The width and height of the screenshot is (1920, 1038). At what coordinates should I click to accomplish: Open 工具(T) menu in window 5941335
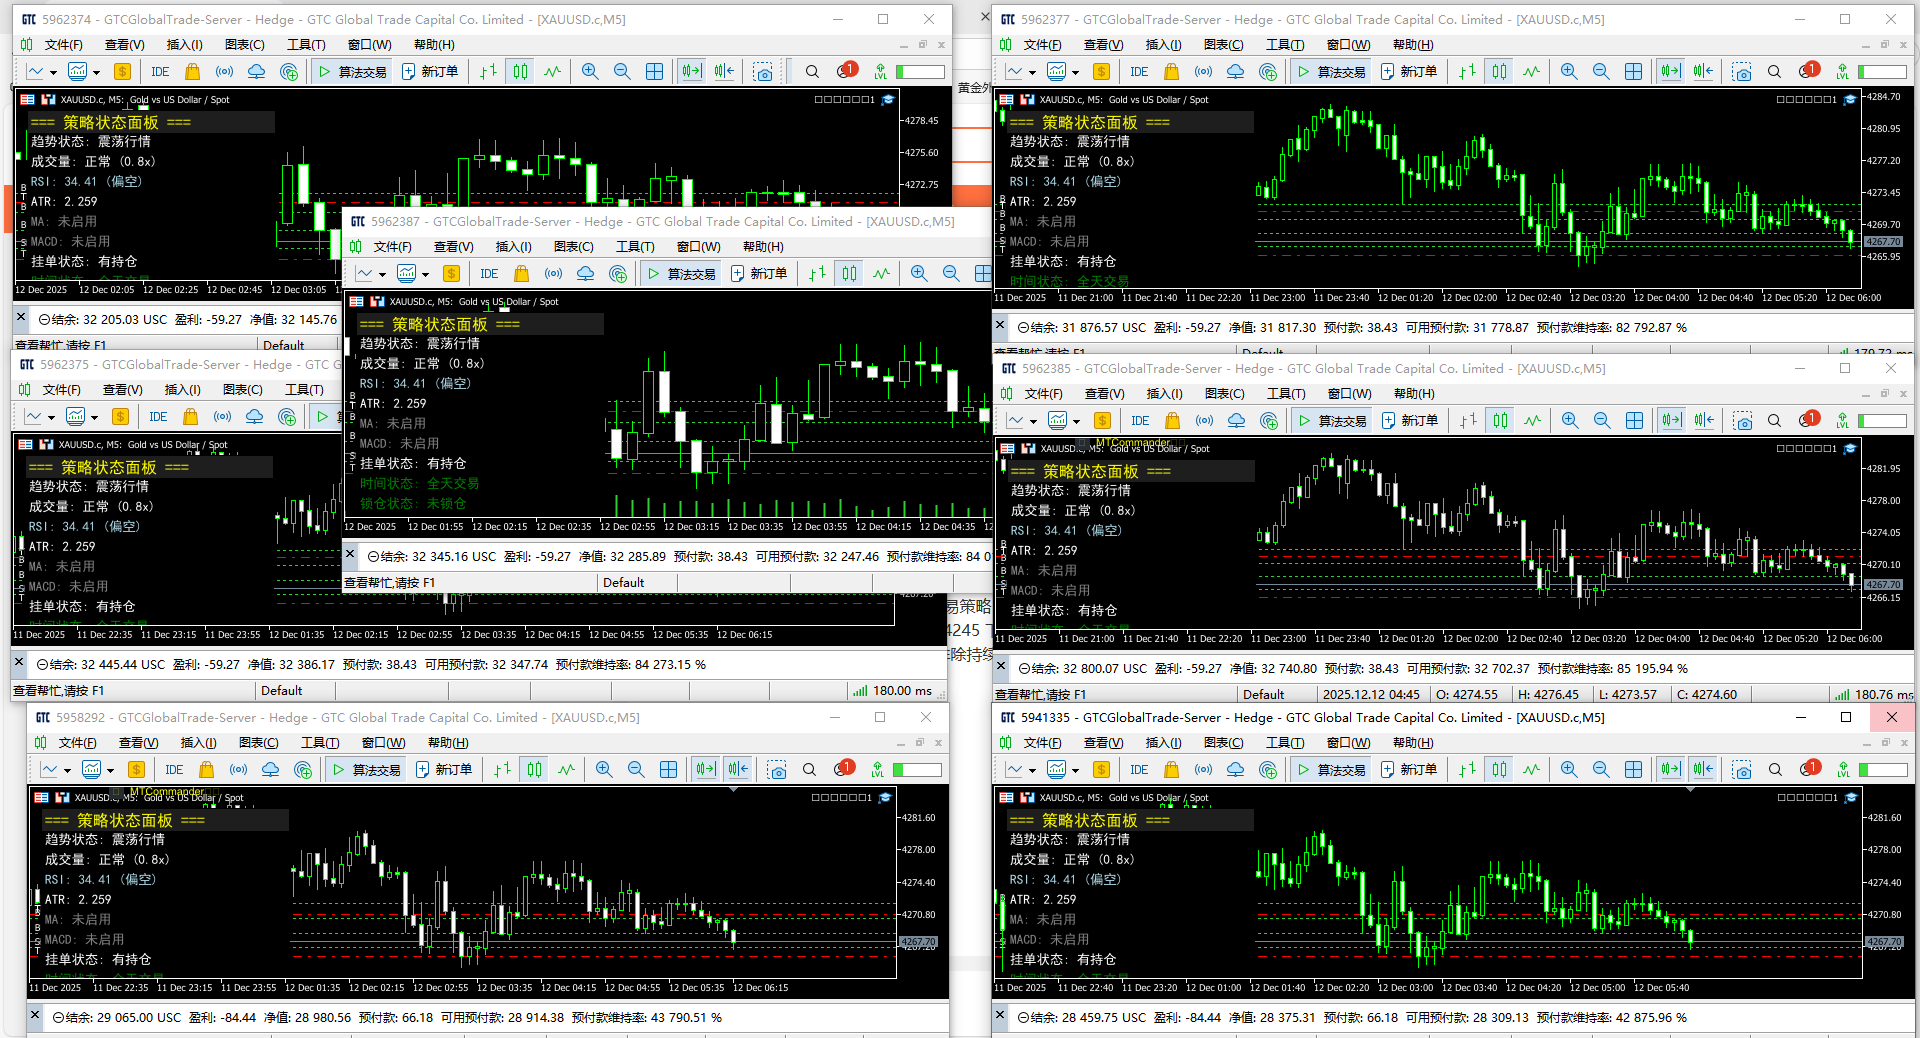click(x=1285, y=743)
